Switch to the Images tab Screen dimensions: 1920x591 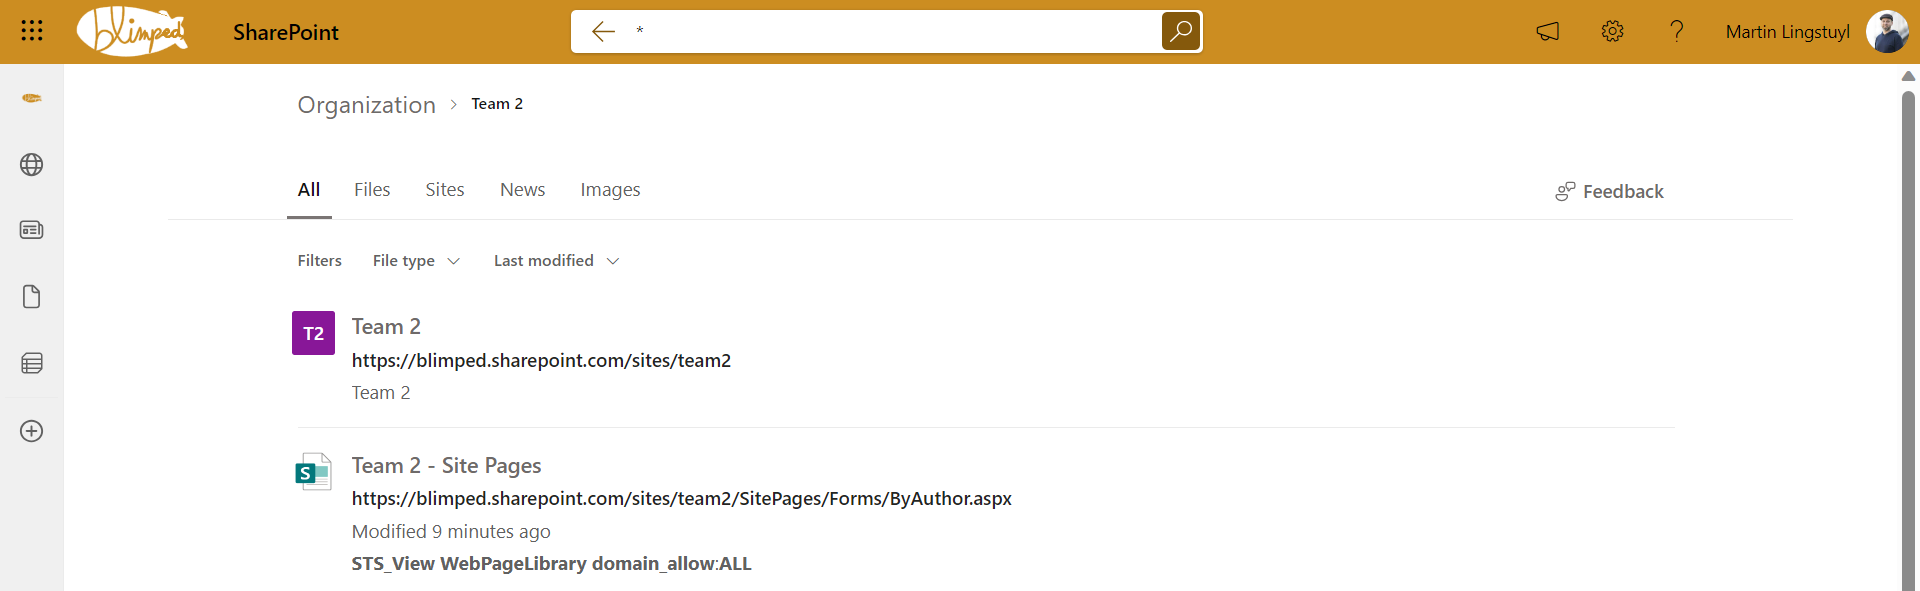point(610,190)
